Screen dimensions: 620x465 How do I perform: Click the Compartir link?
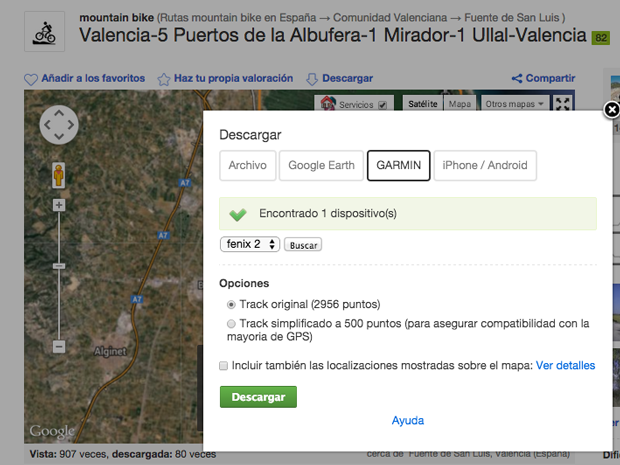(550, 78)
